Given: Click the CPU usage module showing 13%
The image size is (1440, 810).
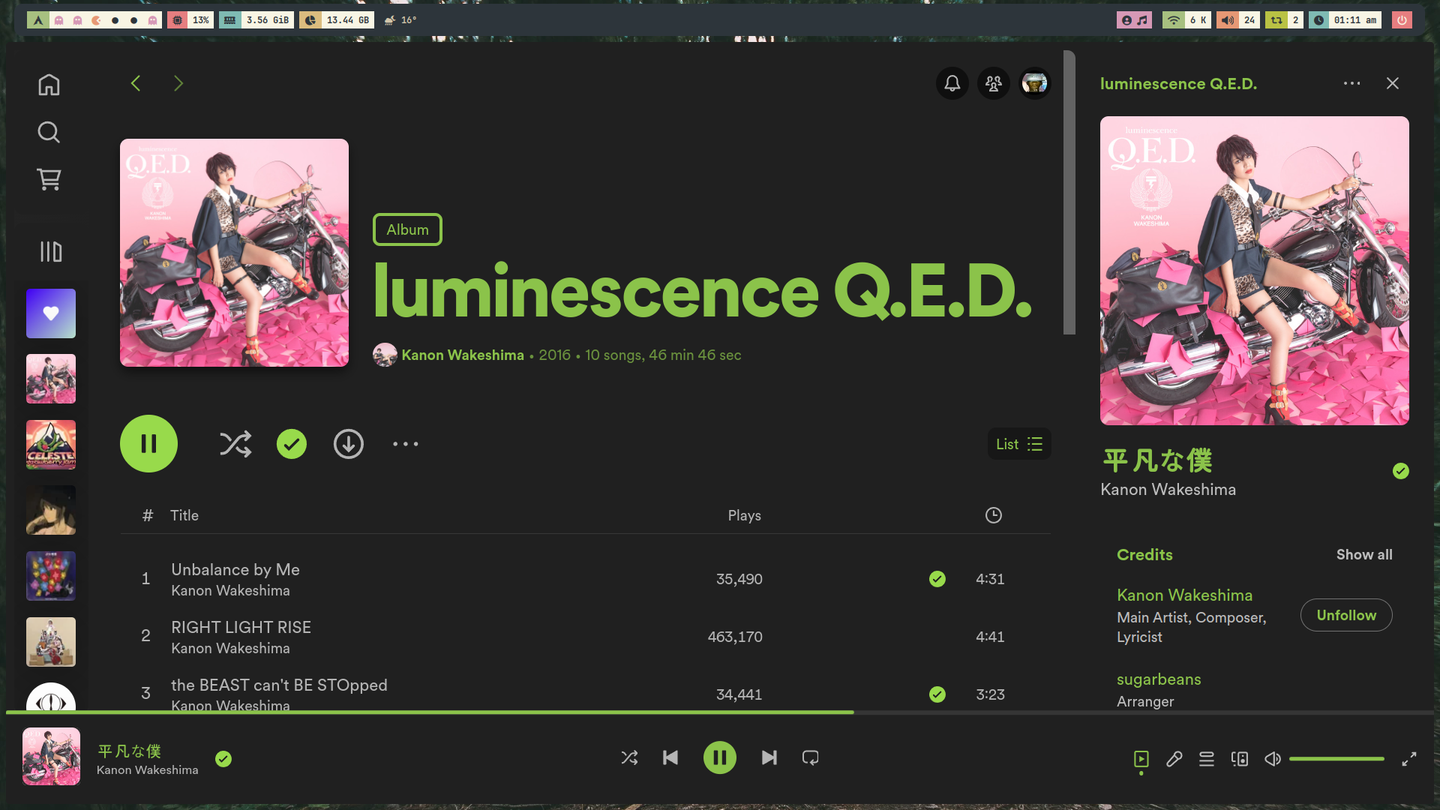Looking at the screenshot, I should [x=191, y=20].
